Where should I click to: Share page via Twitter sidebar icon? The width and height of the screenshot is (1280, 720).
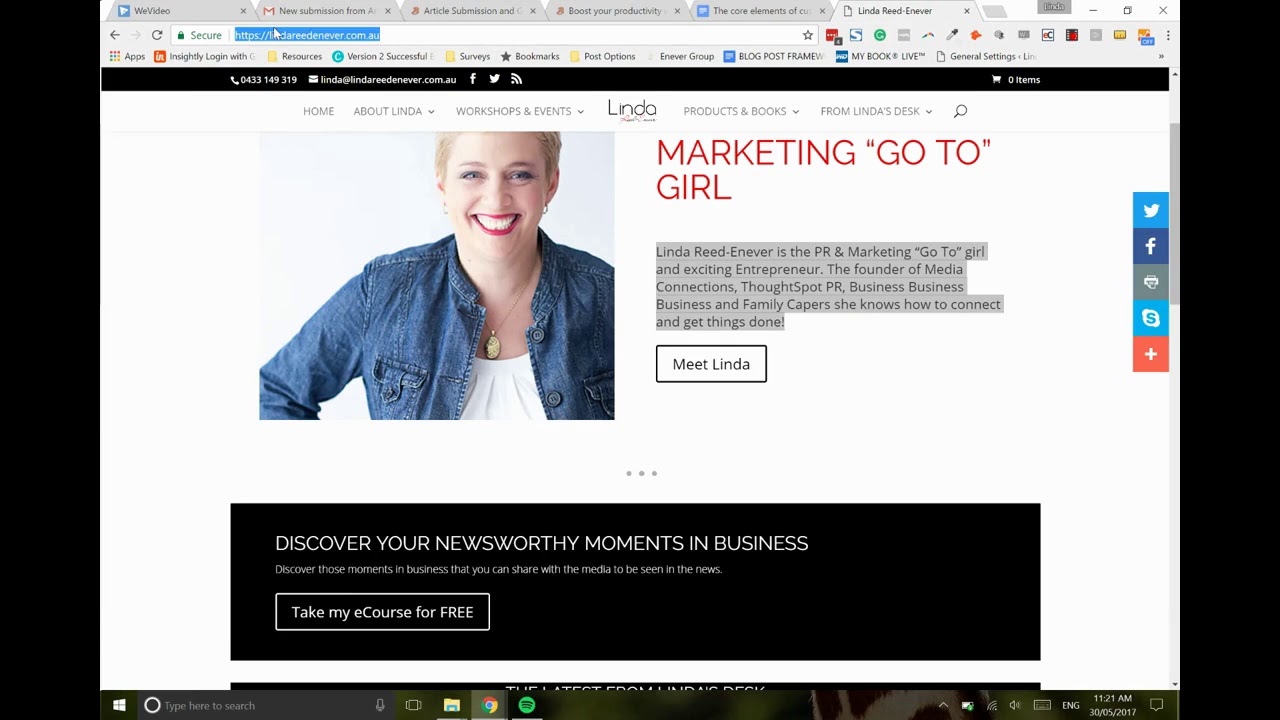click(1151, 210)
